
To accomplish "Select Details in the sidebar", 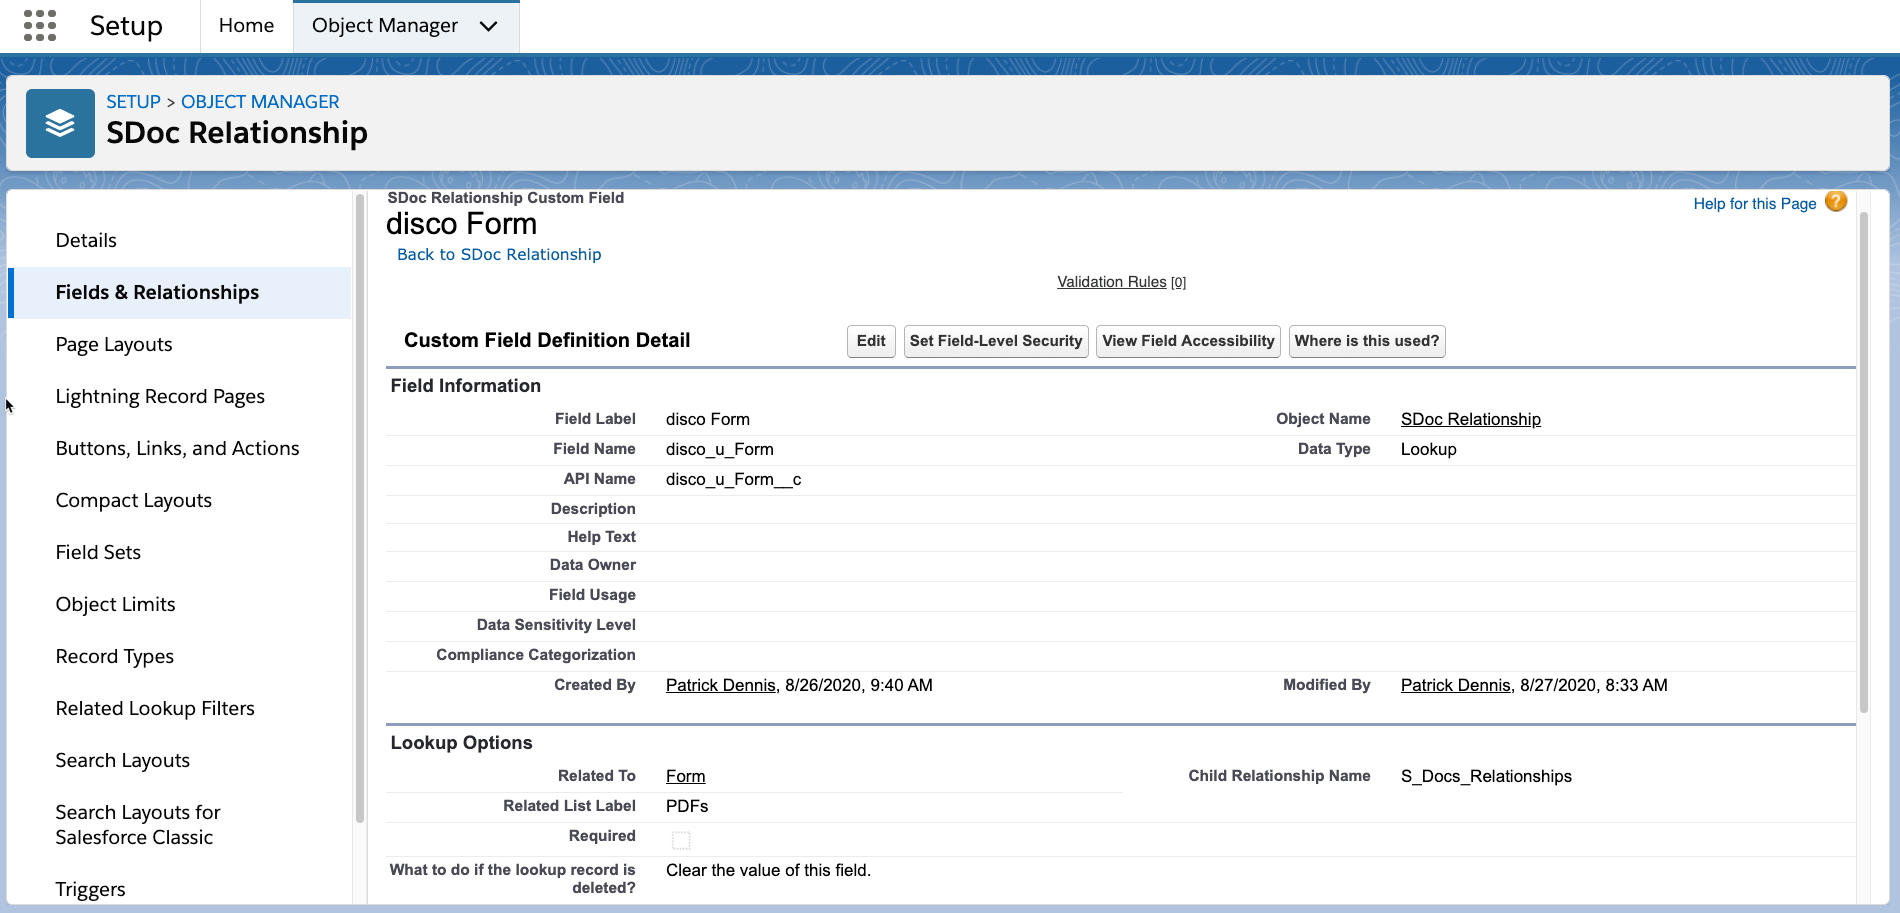I will pyautogui.click(x=180, y=241).
